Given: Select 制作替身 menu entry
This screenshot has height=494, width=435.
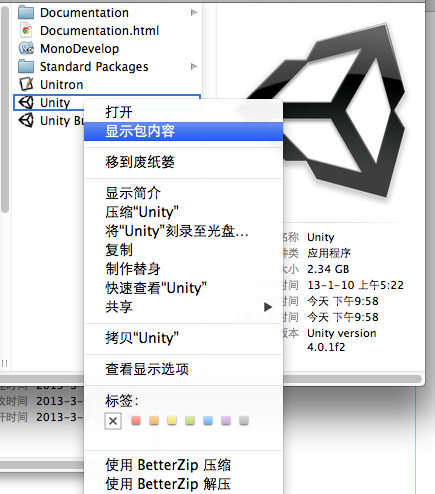Looking at the screenshot, I should pos(183,269).
